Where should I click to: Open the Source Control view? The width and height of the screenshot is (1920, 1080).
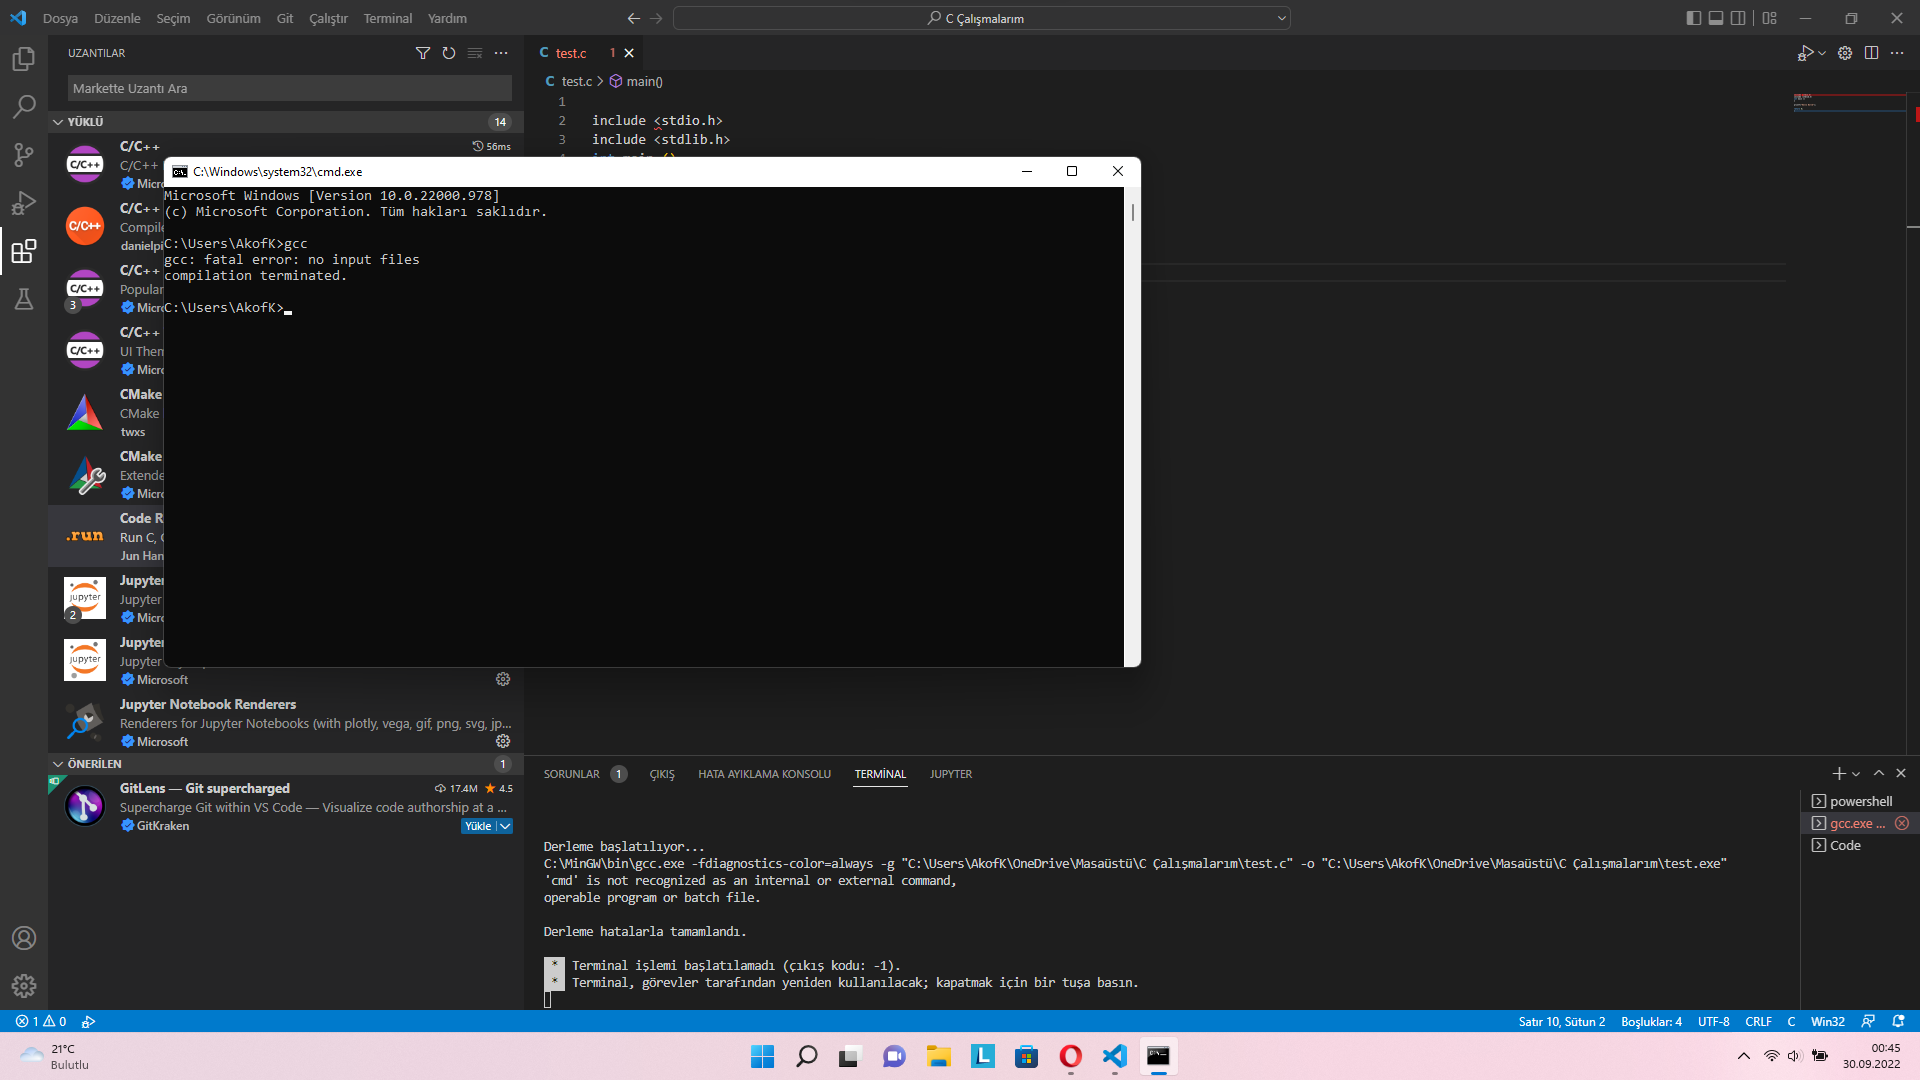(24, 155)
